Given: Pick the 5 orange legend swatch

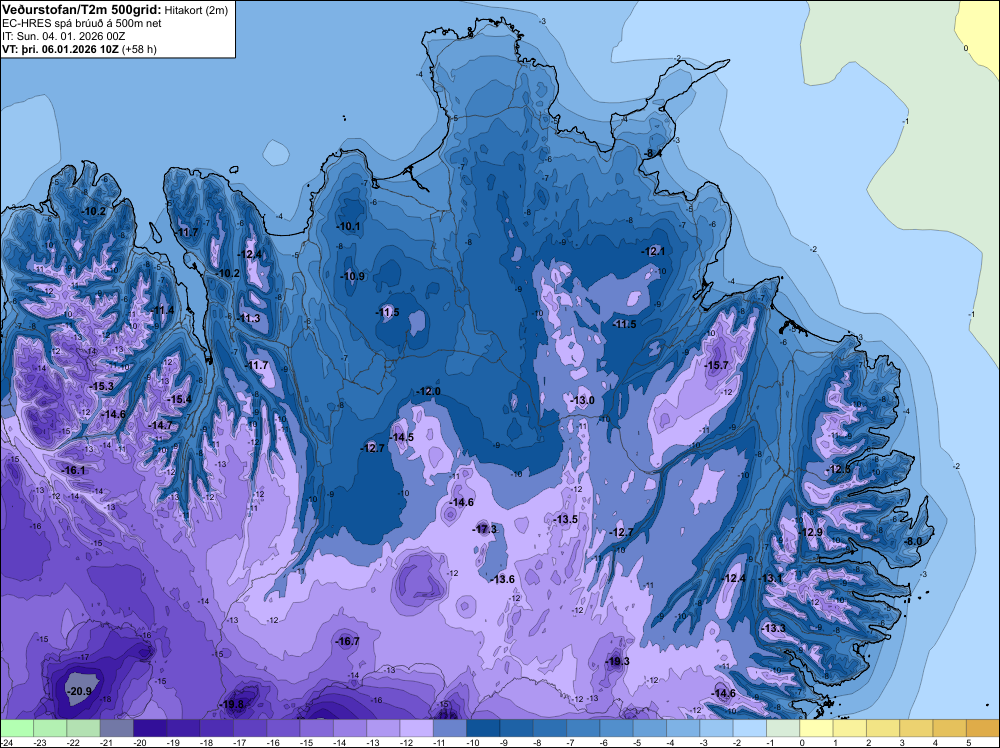Looking at the screenshot, I should pyautogui.click(x=983, y=728).
